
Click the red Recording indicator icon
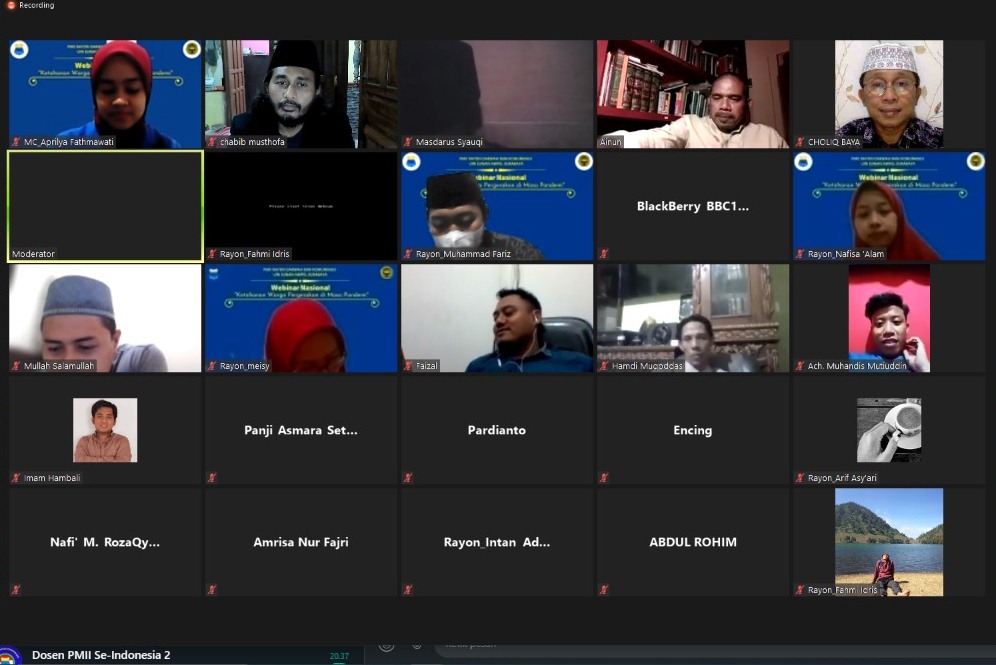(12, 6)
